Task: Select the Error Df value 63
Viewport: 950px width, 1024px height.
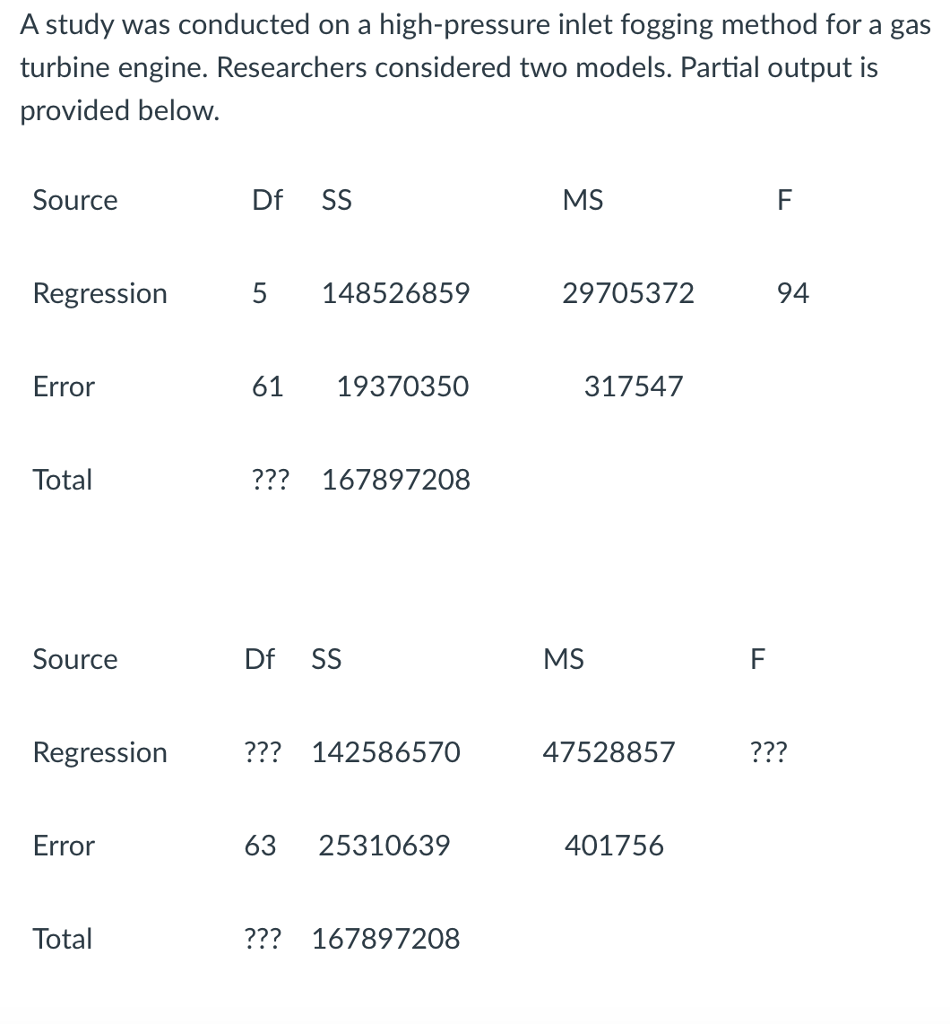Action: 260,846
